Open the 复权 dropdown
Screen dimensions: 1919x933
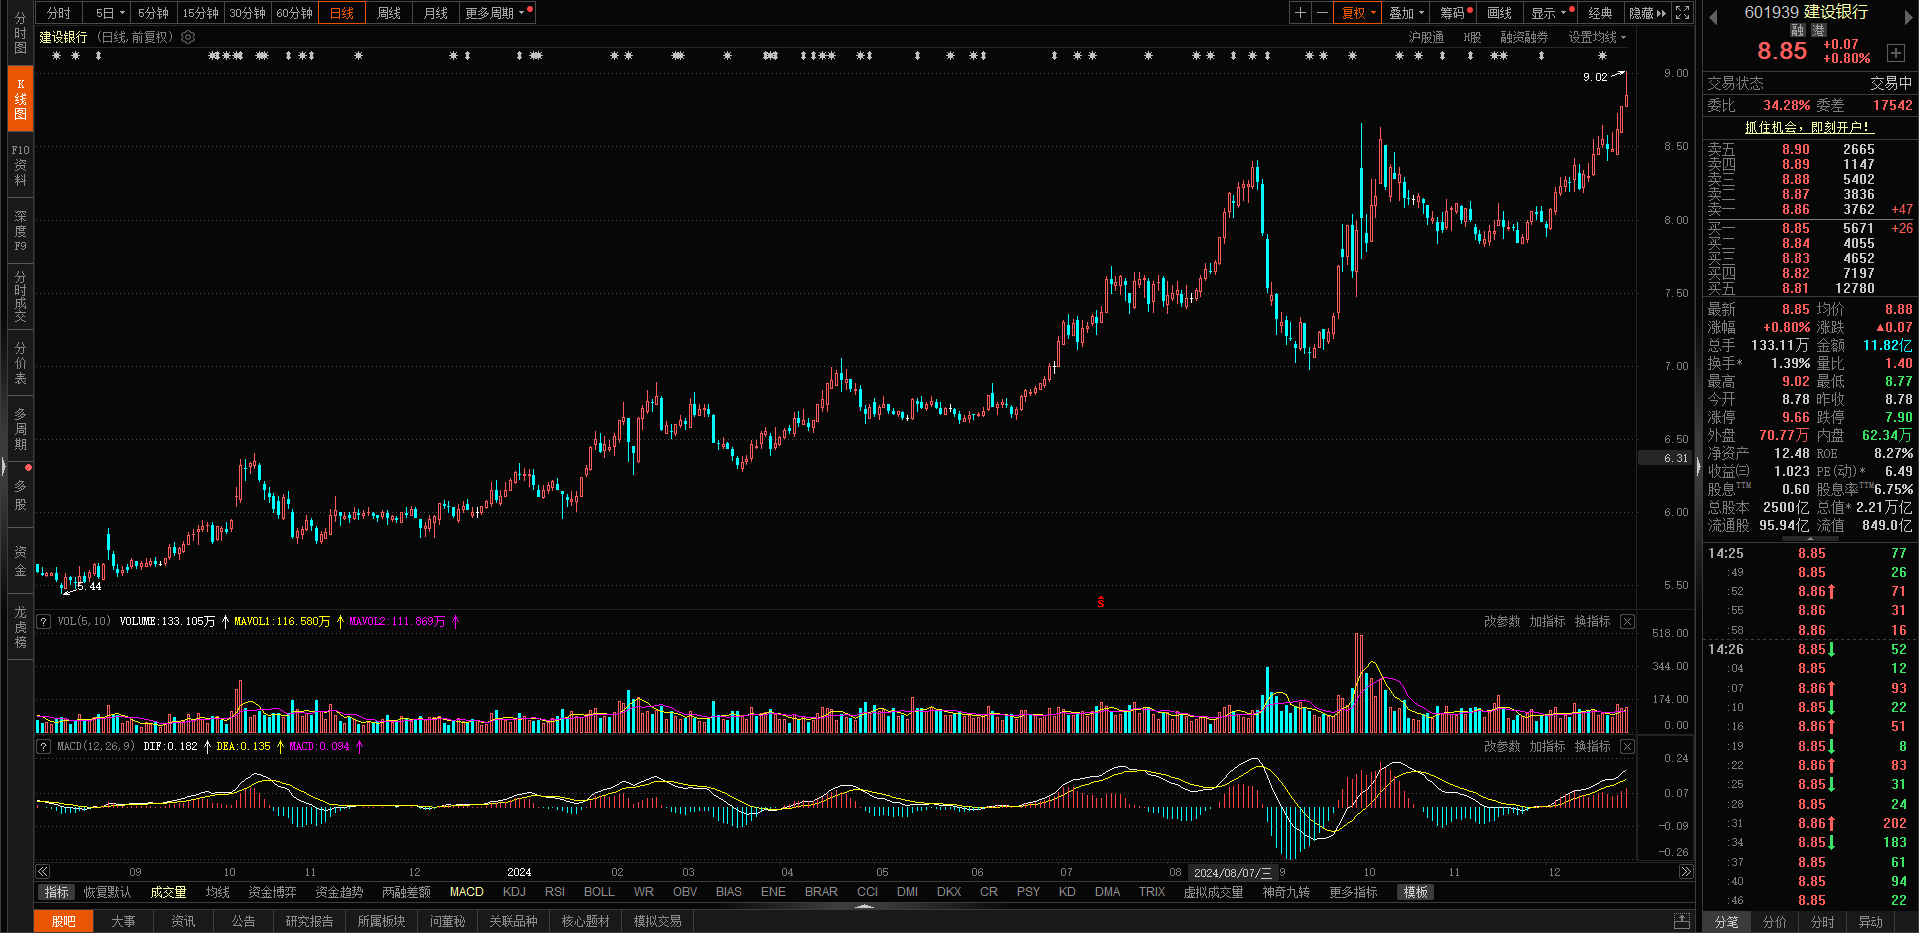coord(1359,13)
